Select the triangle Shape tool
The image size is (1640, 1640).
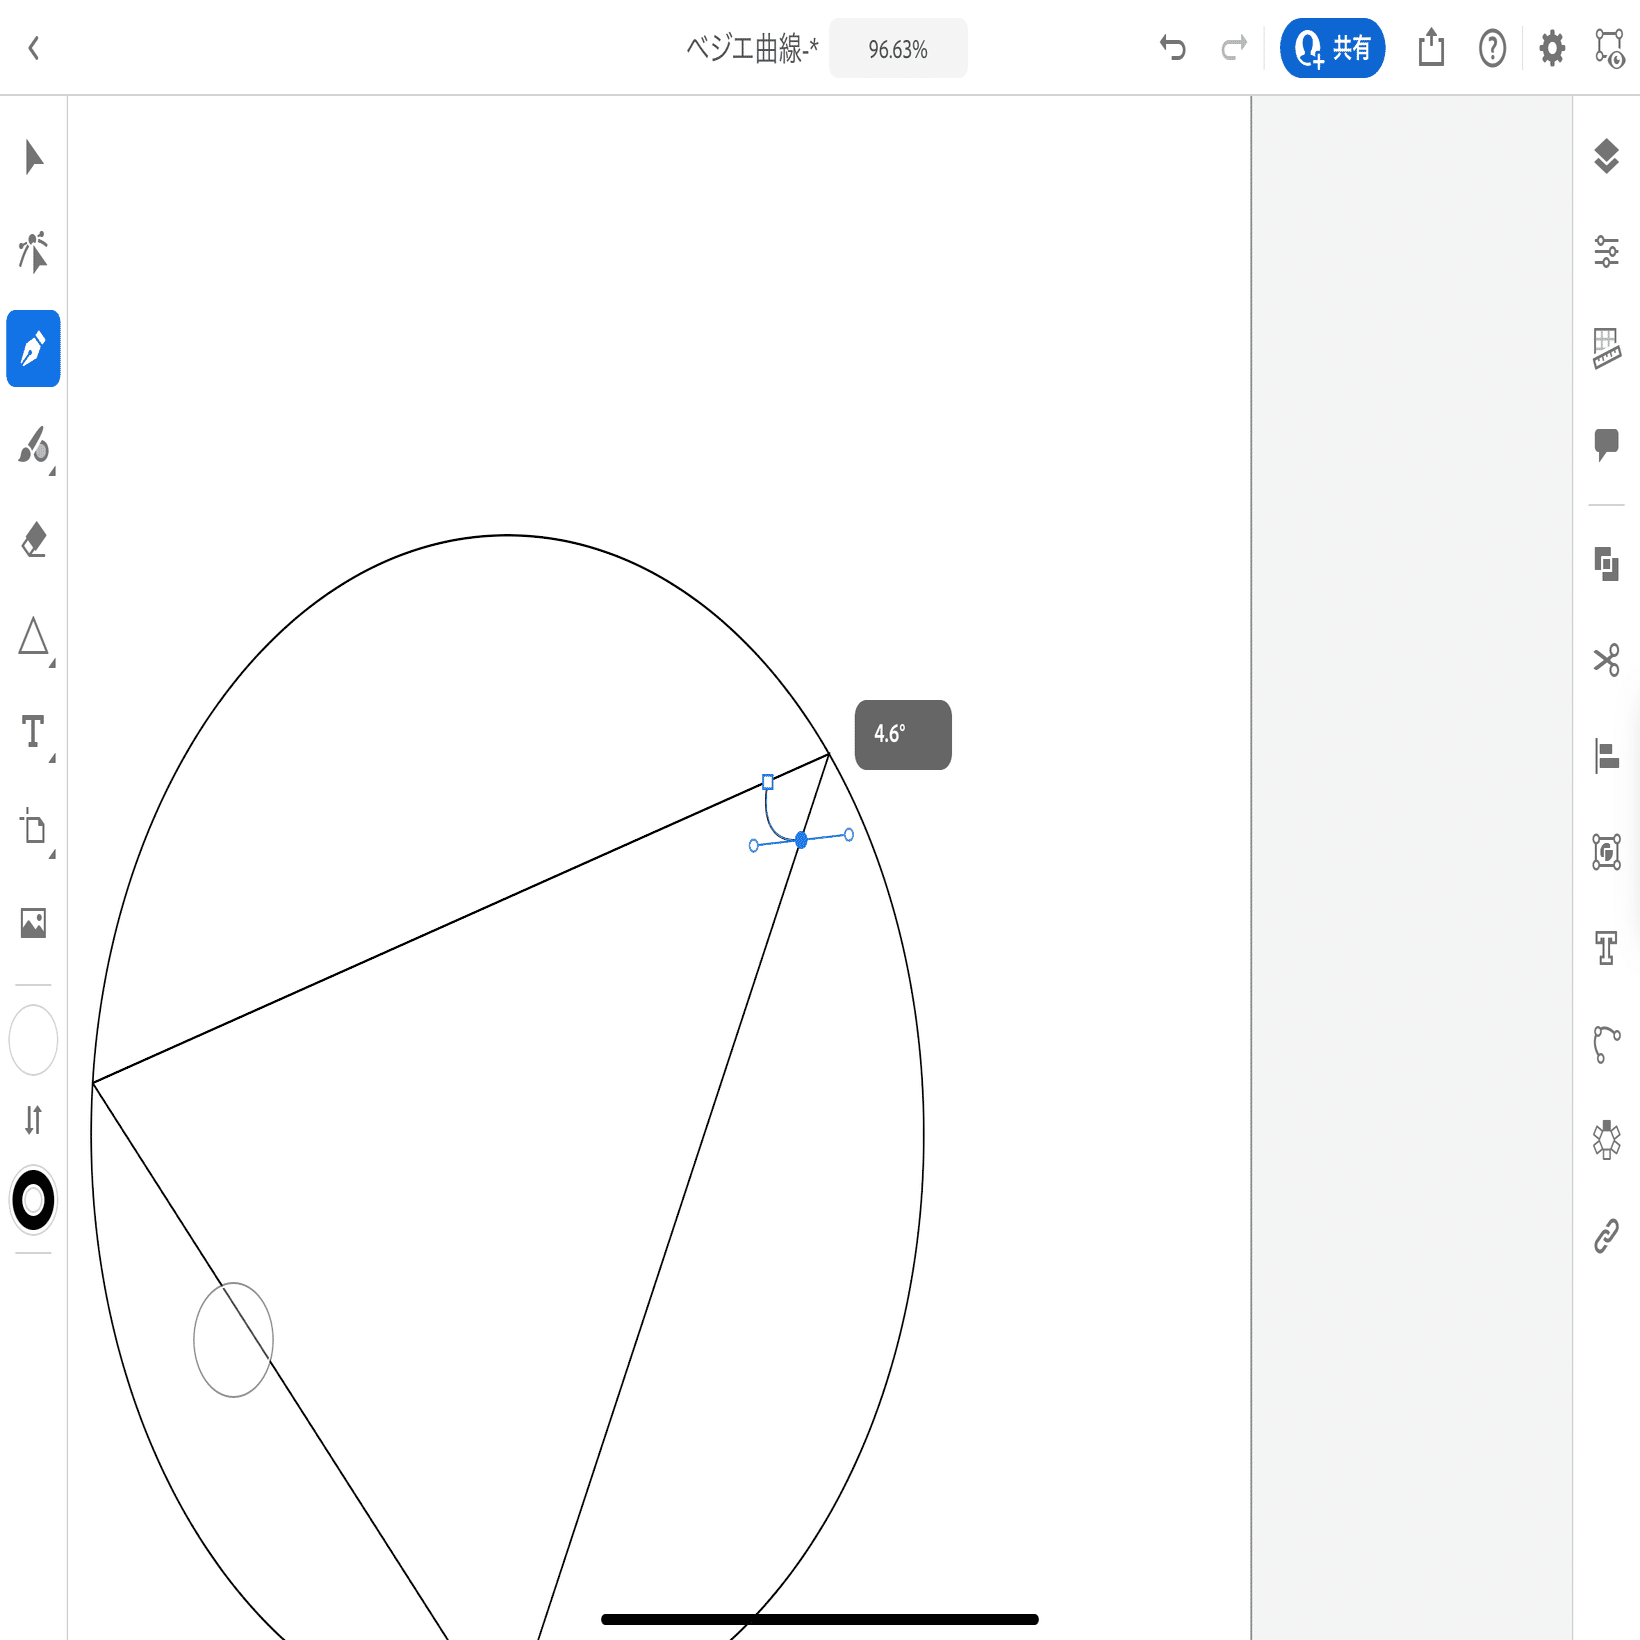(x=33, y=636)
